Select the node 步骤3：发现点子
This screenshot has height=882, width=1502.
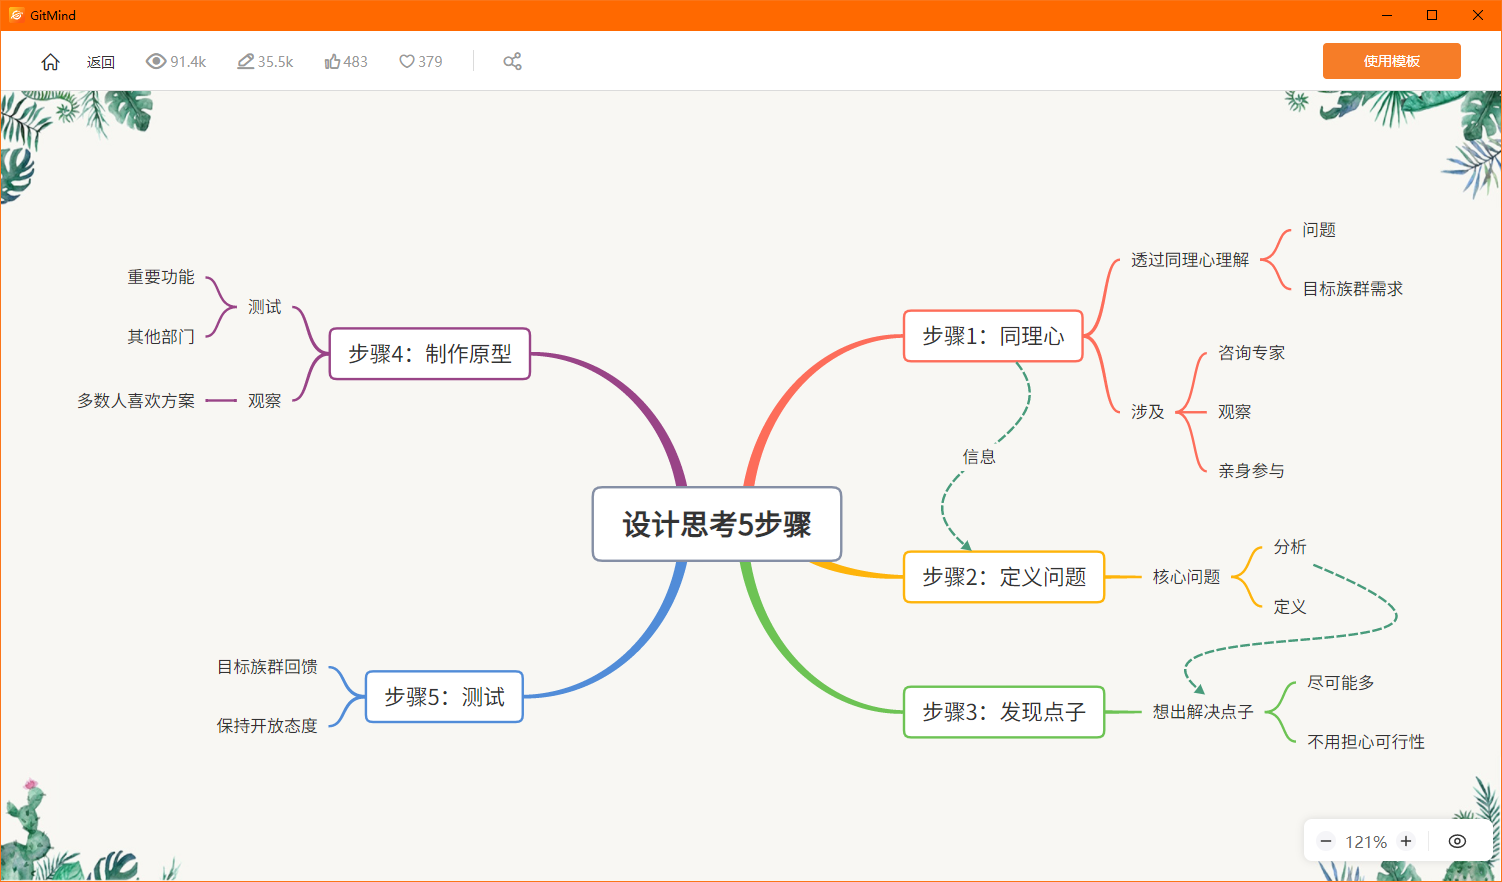[1003, 712]
